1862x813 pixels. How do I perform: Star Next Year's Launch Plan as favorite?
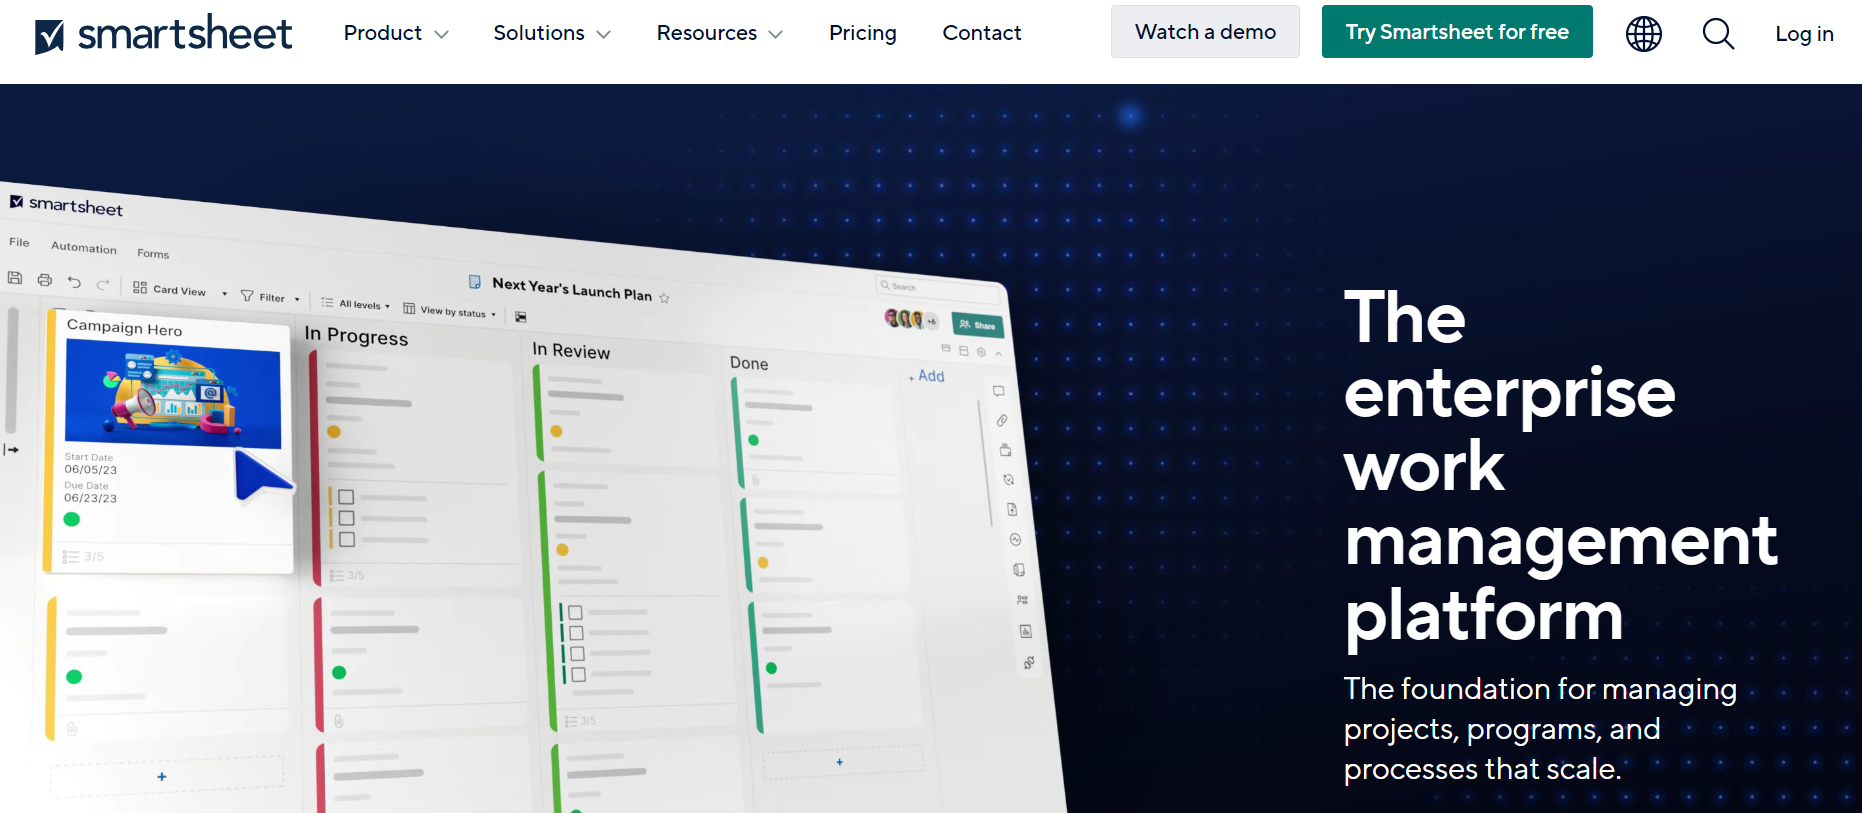664,298
